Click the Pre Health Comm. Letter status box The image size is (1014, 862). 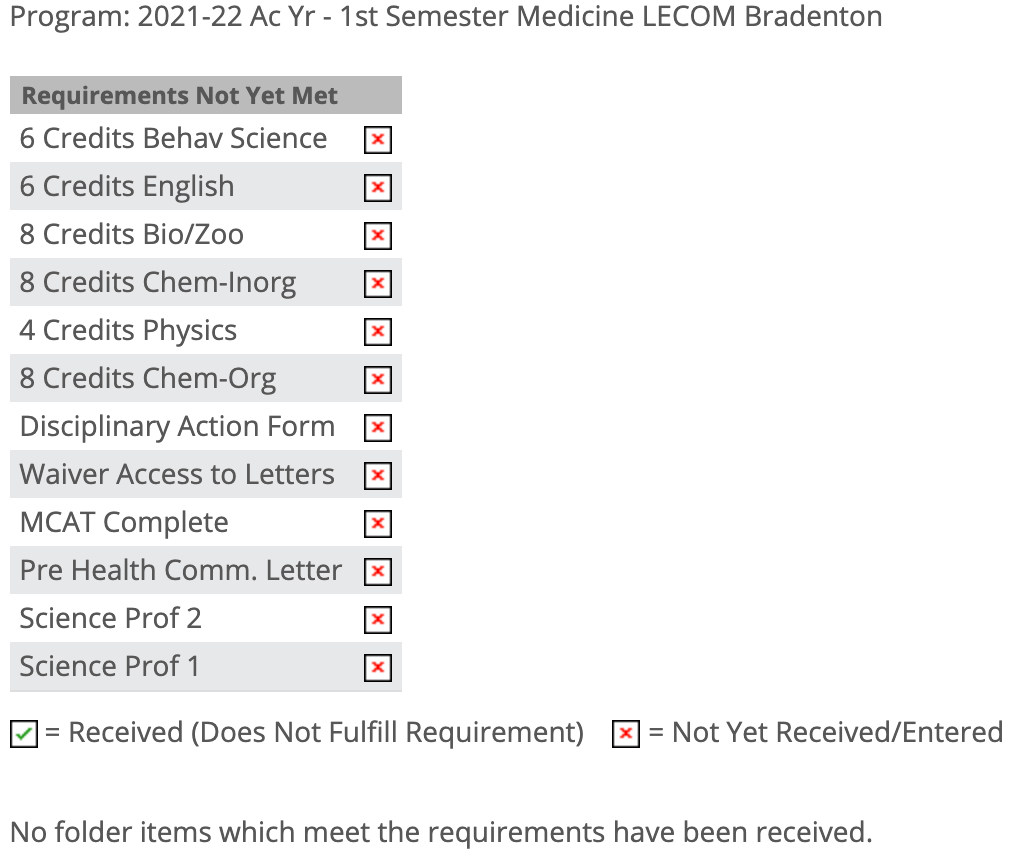[377, 572]
